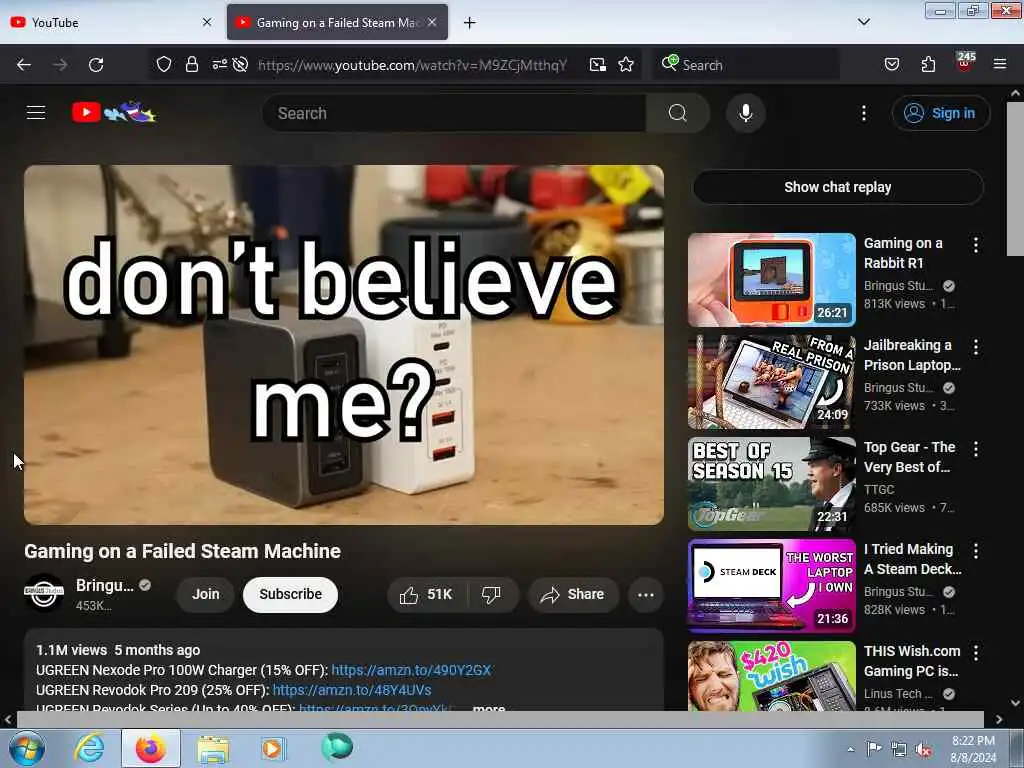This screenshot has height=768, width=1024.
Task: Launch Internet Explorer from taskbar
Action: tap(89, 748)
